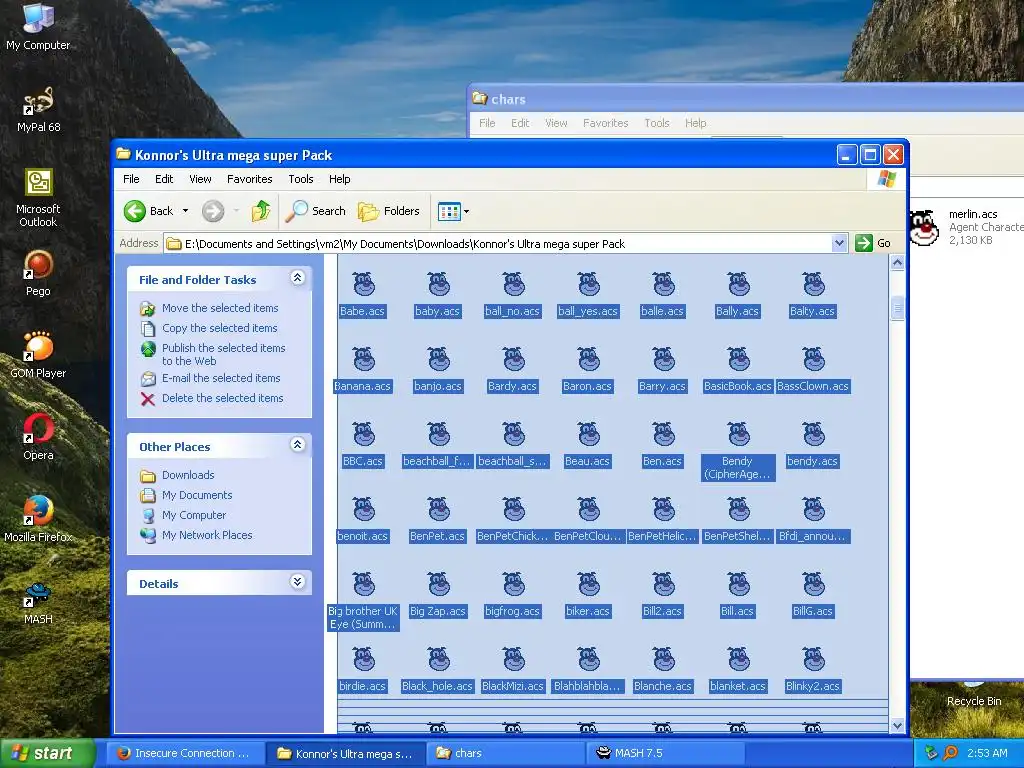Collapse the File and Folder Tasks panel
The height and width of the screenshot is (768, 1024).
[x=297, y=278]
